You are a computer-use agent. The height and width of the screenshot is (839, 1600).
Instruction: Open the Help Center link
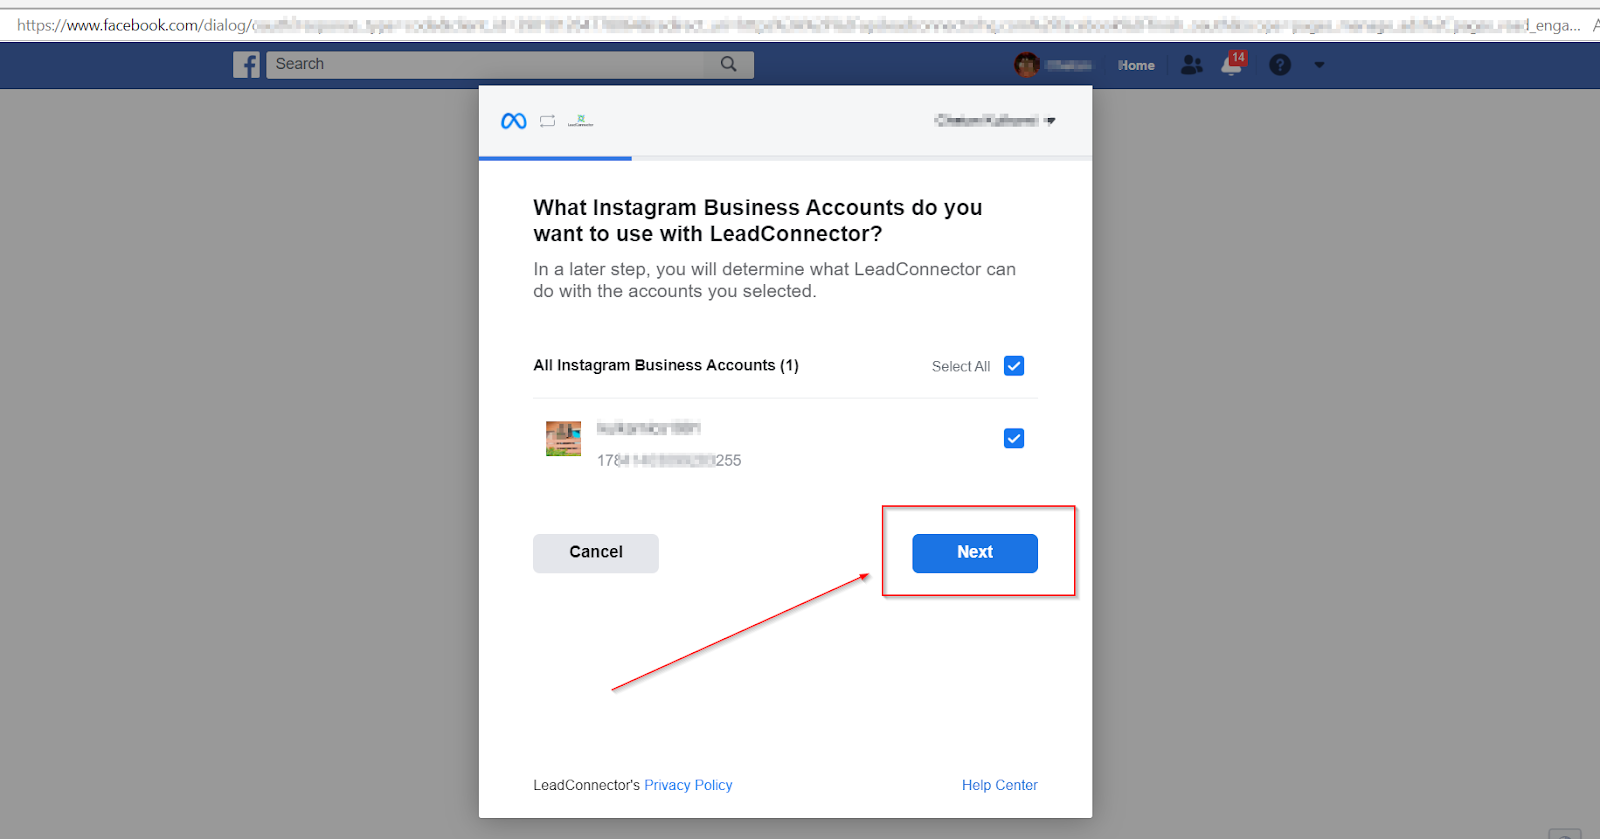tap(1000, 785)
